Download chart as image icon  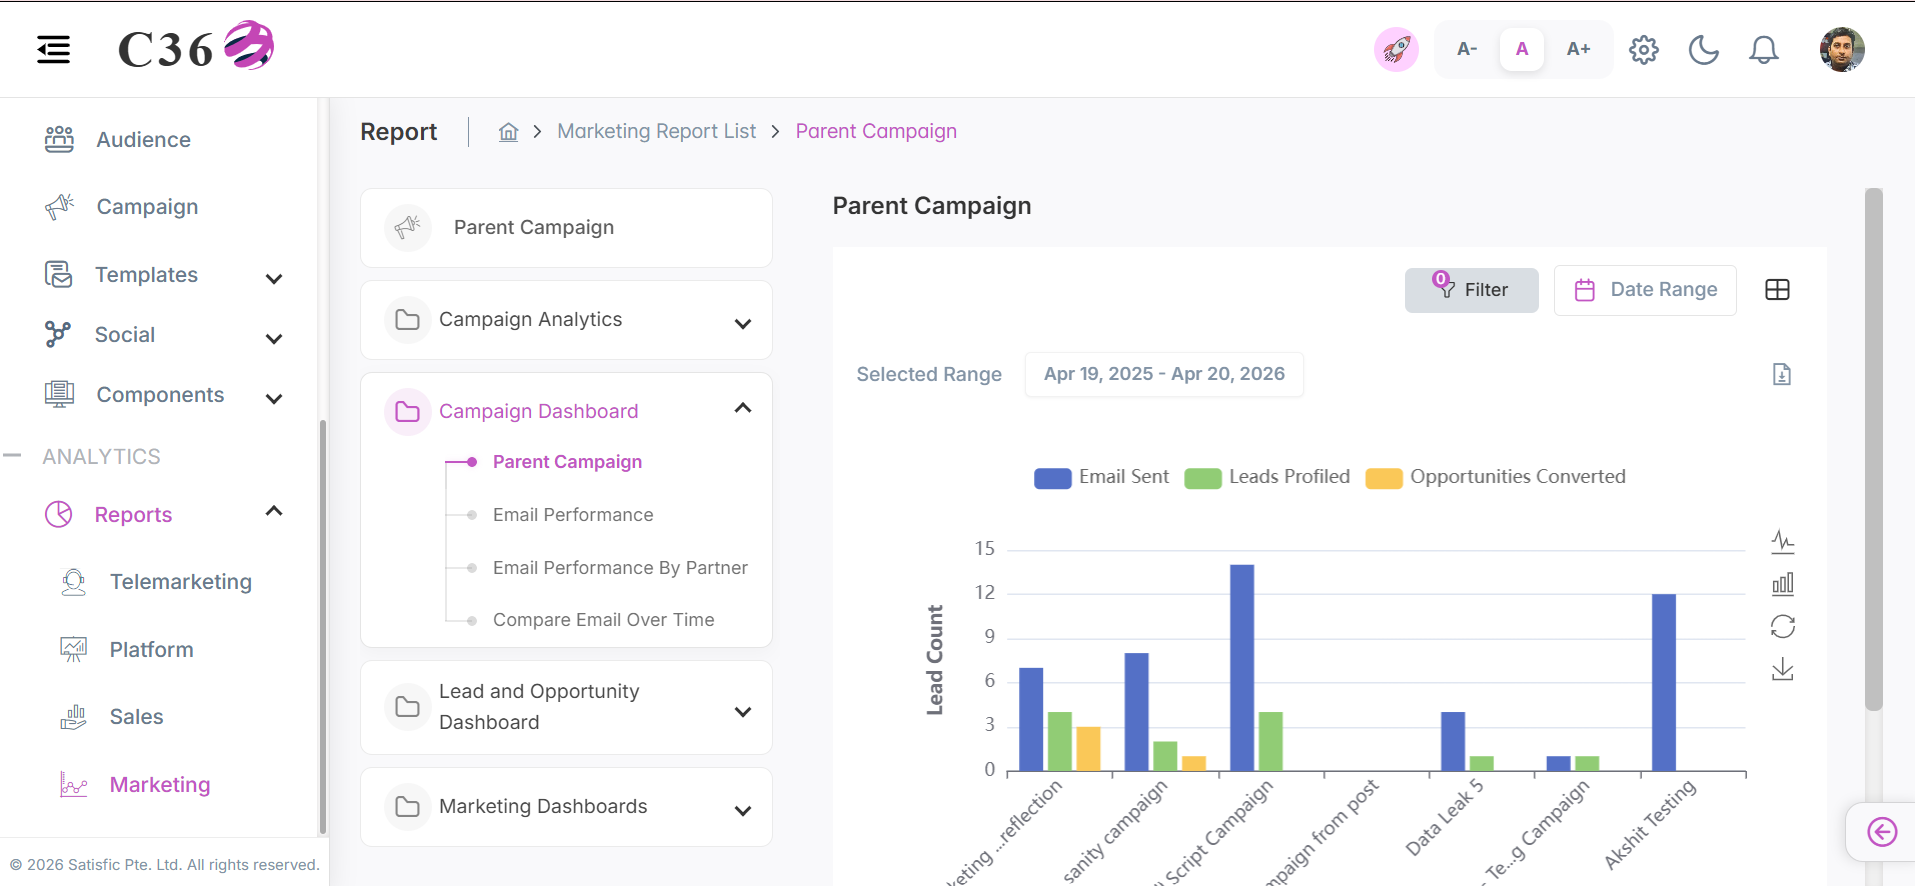pos(1783,669)
